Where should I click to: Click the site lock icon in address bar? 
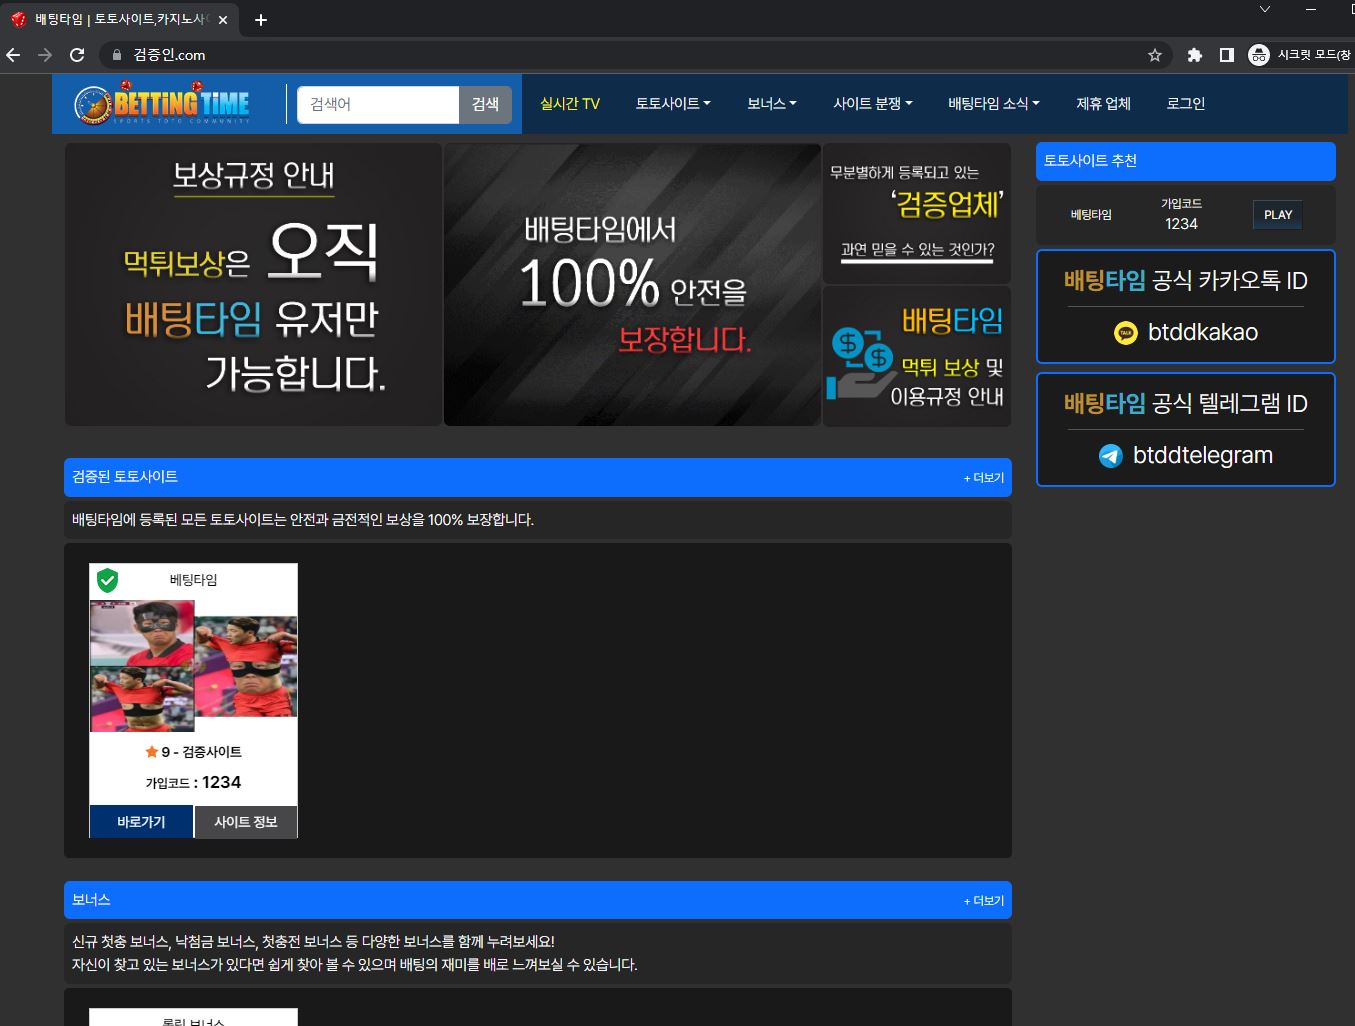(x=117, y=55)
